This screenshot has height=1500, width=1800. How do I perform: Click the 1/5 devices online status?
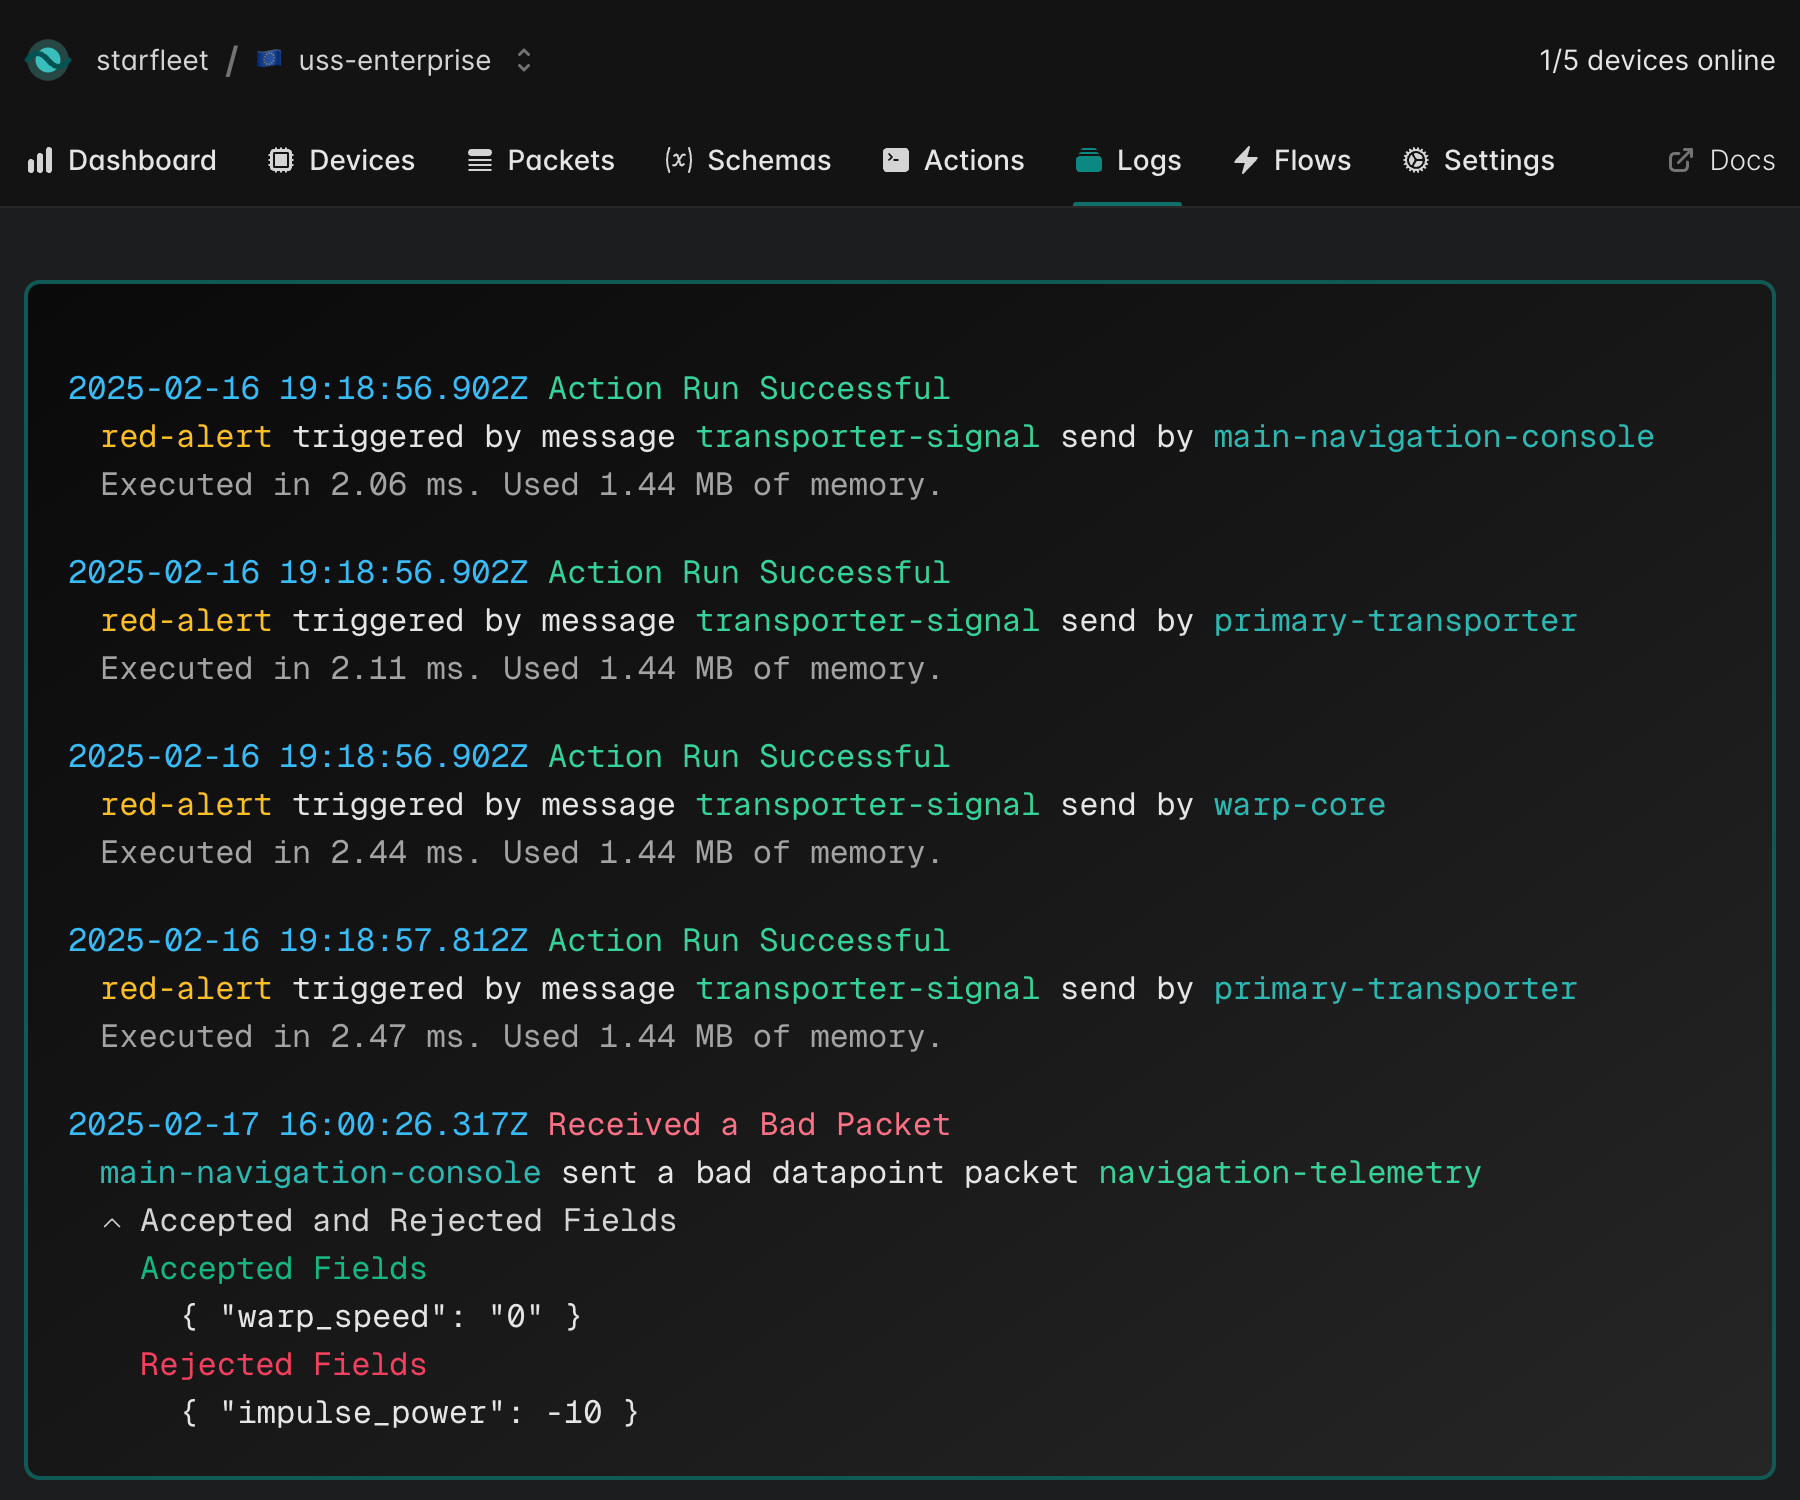(x=1657, y=60)
